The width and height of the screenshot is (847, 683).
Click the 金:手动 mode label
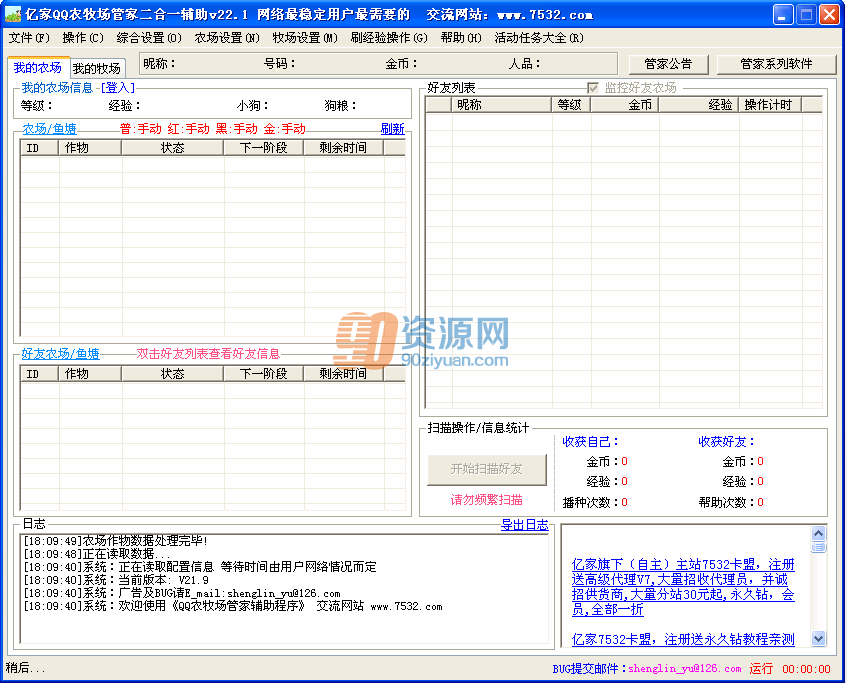285,129
